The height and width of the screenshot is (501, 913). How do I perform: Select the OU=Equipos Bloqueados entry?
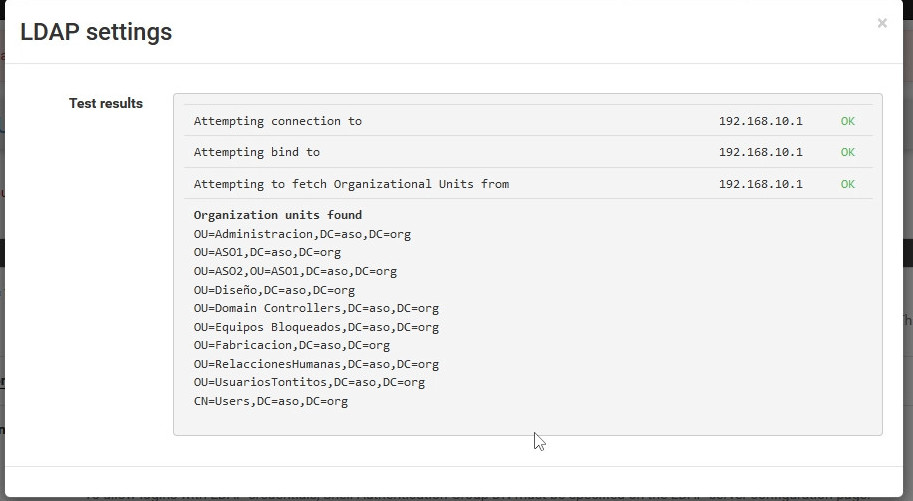316,327
